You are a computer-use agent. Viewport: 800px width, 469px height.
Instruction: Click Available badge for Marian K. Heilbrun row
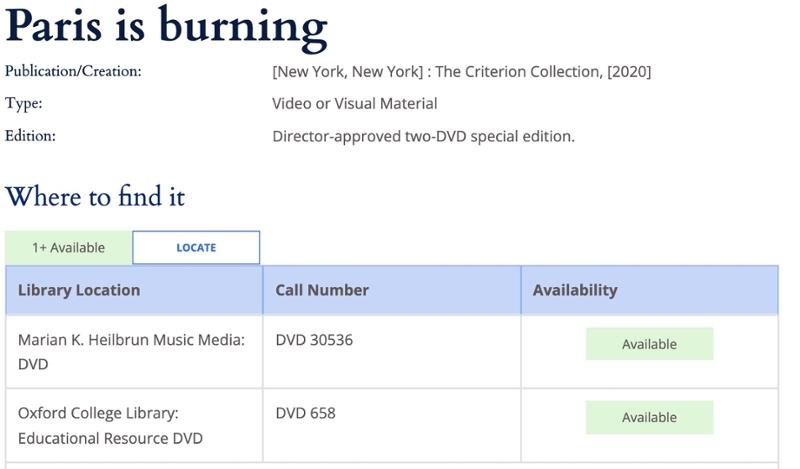point(649,344)
